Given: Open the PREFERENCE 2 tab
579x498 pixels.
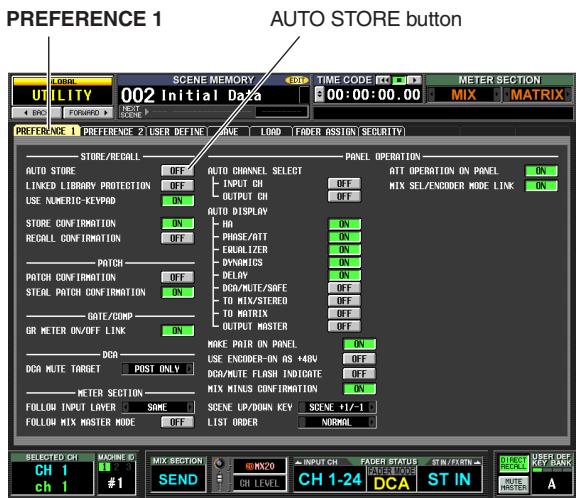Looking at the screenshot, I should 113,132.
